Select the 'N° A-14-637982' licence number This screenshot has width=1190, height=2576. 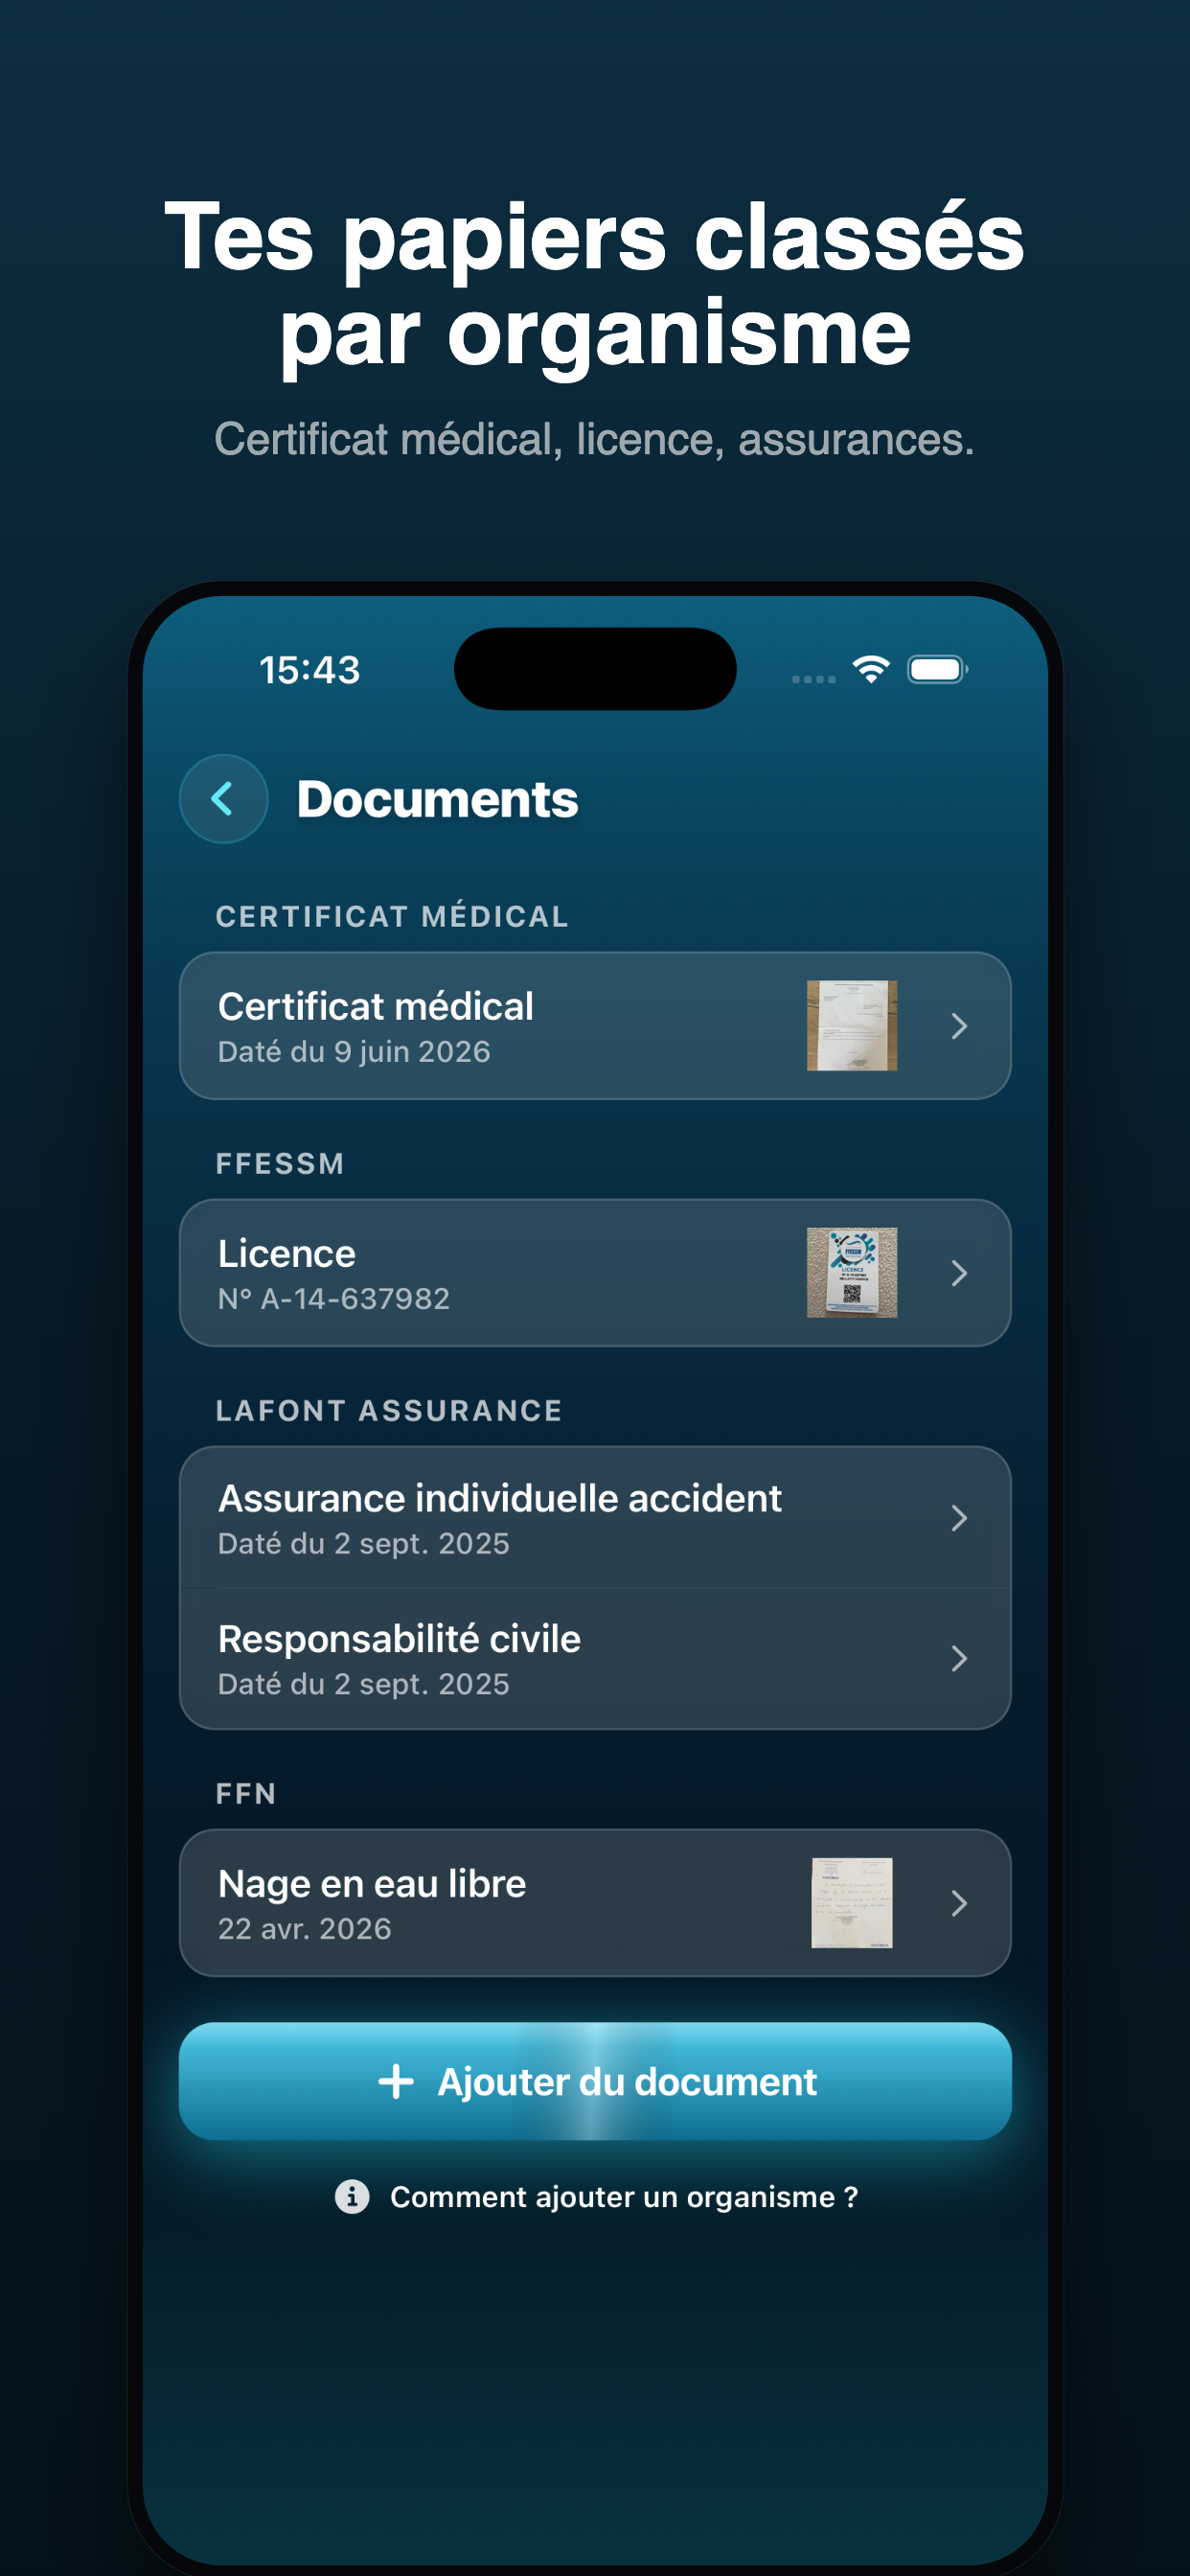point(334,1298)
